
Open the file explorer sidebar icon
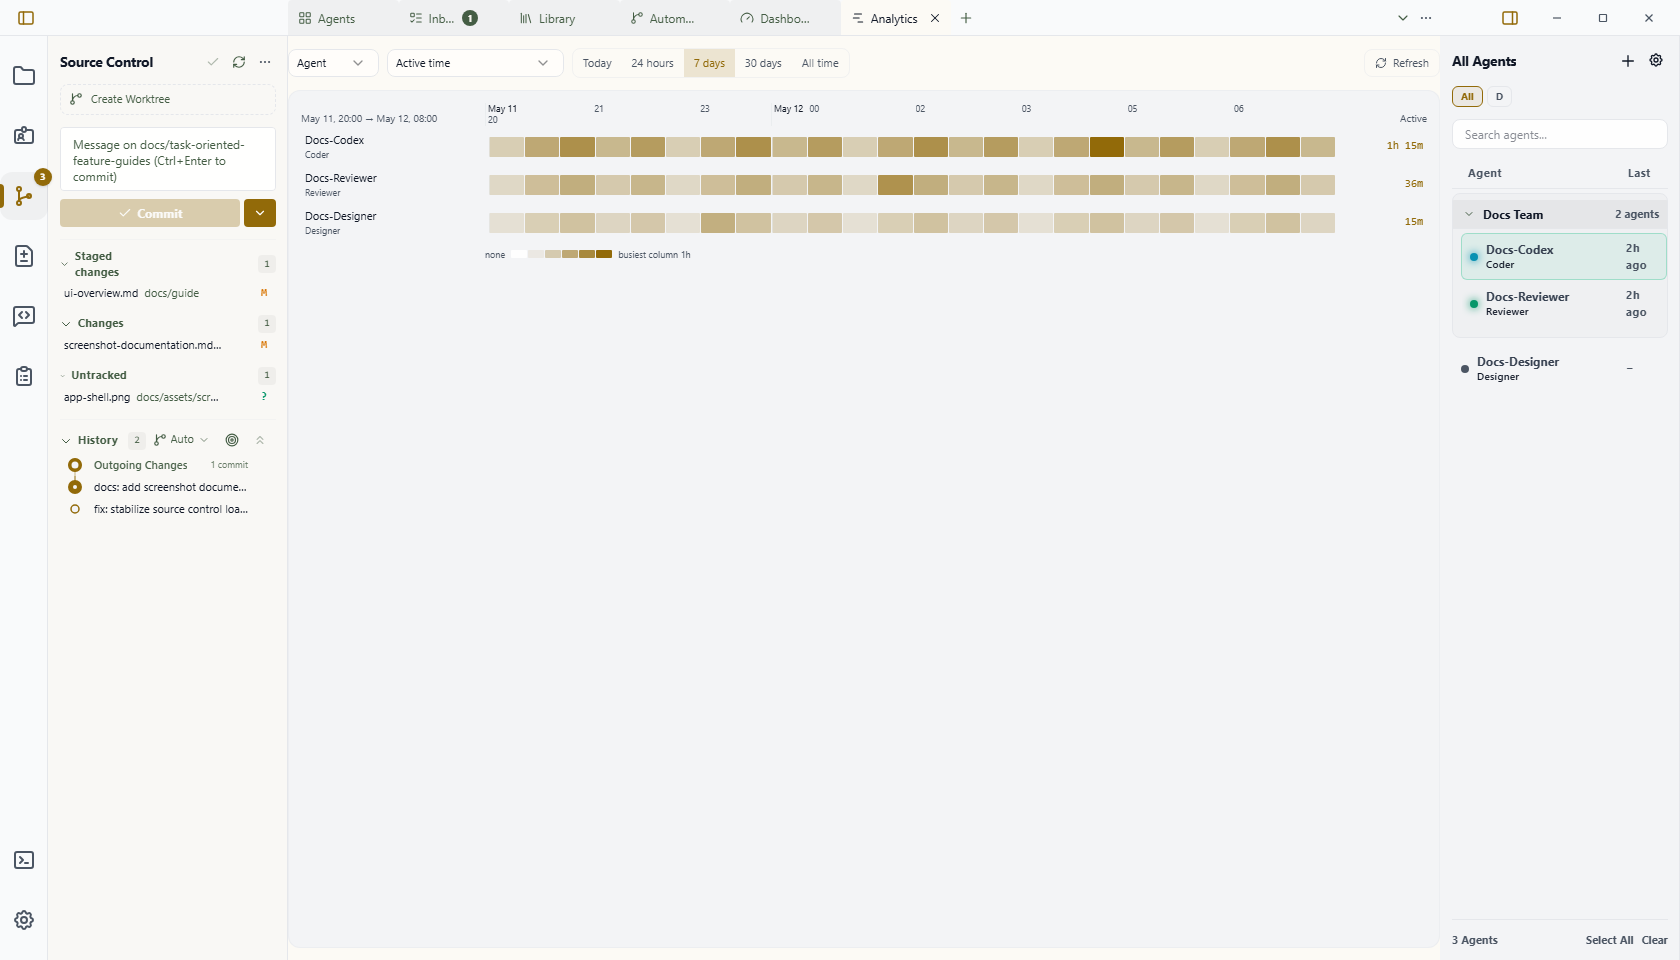click(x=24, y=76)
